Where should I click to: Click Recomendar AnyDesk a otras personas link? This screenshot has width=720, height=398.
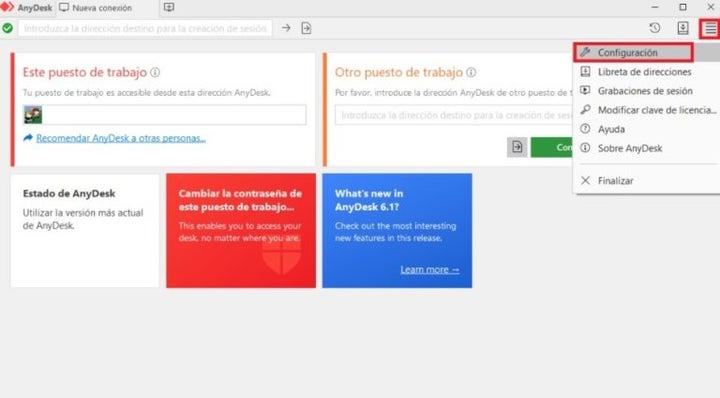[x=121, y=138]
